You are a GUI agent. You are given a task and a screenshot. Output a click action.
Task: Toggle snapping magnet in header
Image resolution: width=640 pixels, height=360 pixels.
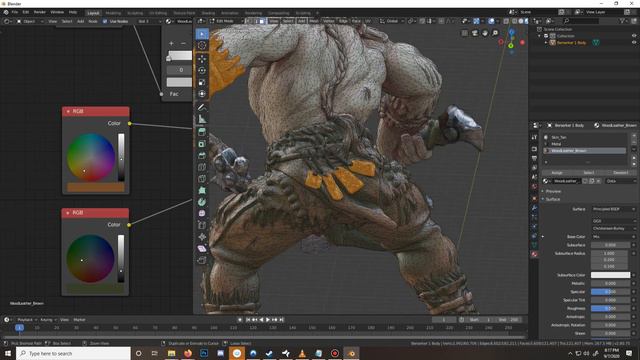click(422, 21)
